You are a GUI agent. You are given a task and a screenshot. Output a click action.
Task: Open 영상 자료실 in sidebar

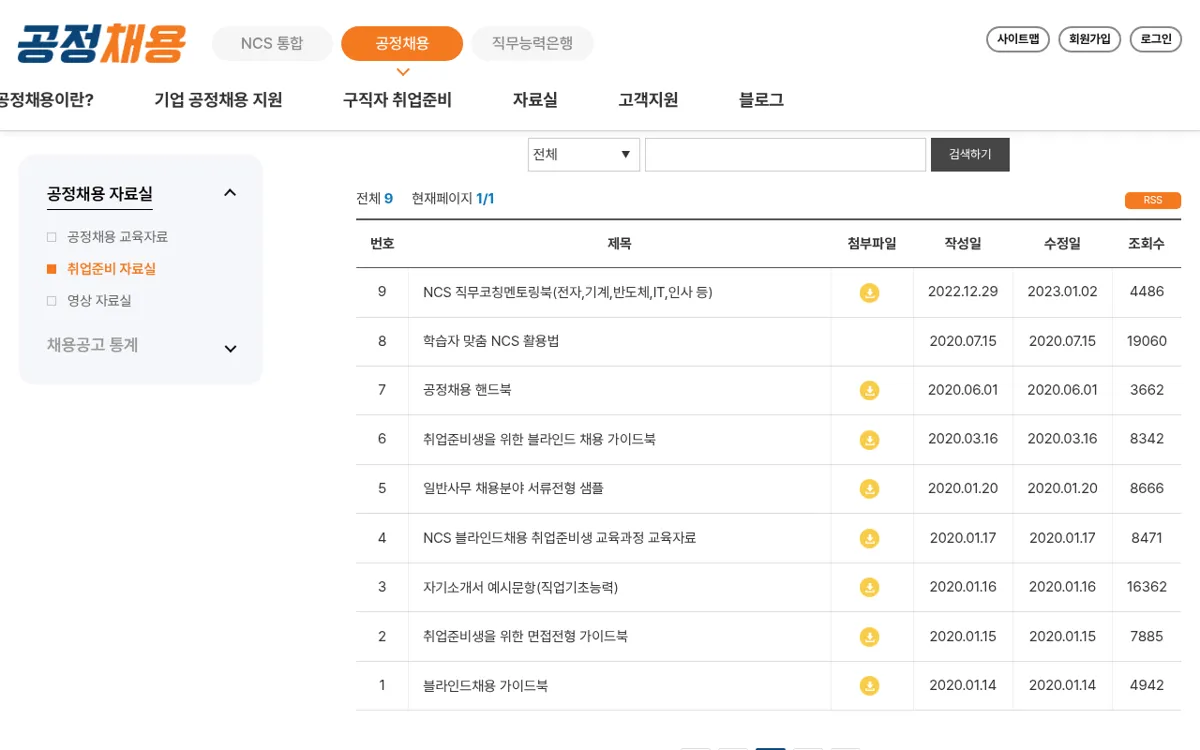[x=99, y=301]
